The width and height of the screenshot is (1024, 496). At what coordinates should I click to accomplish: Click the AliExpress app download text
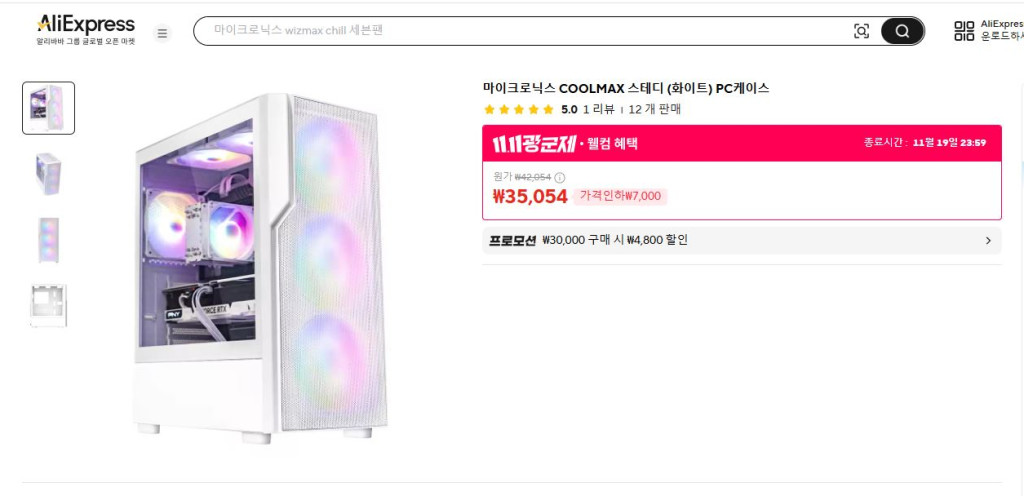pos(1001,30)
